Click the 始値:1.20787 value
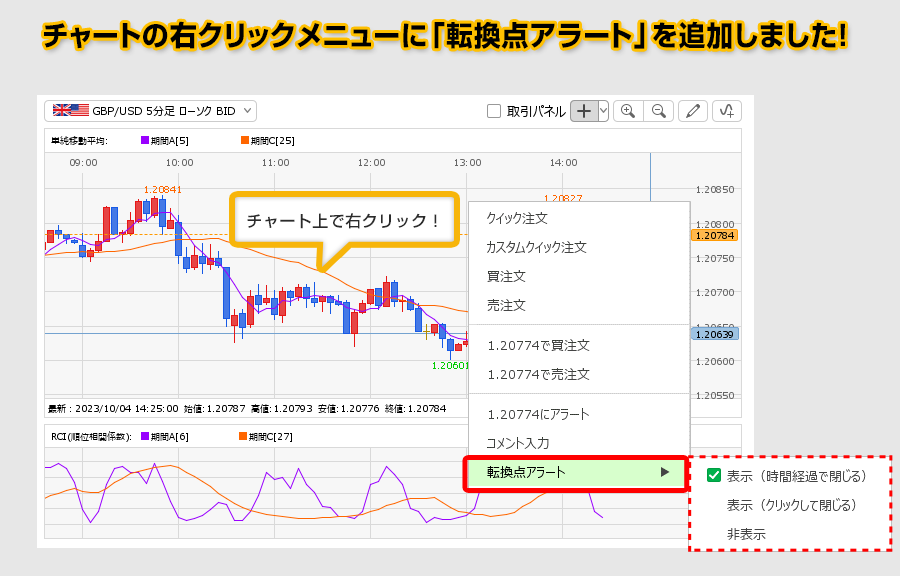The image size is (900, 576). [215, 408]
